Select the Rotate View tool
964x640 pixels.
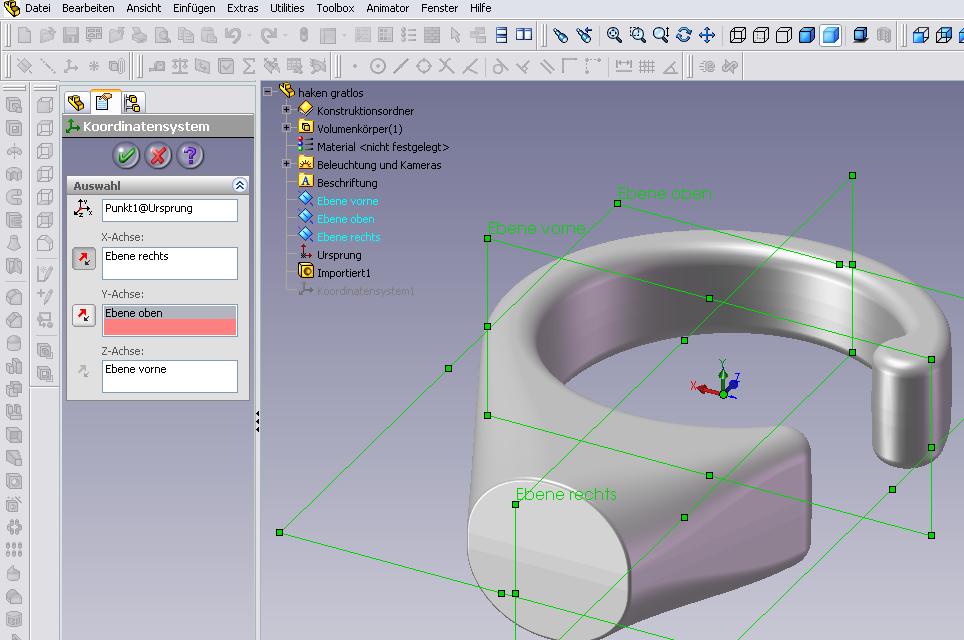[684, 35]
